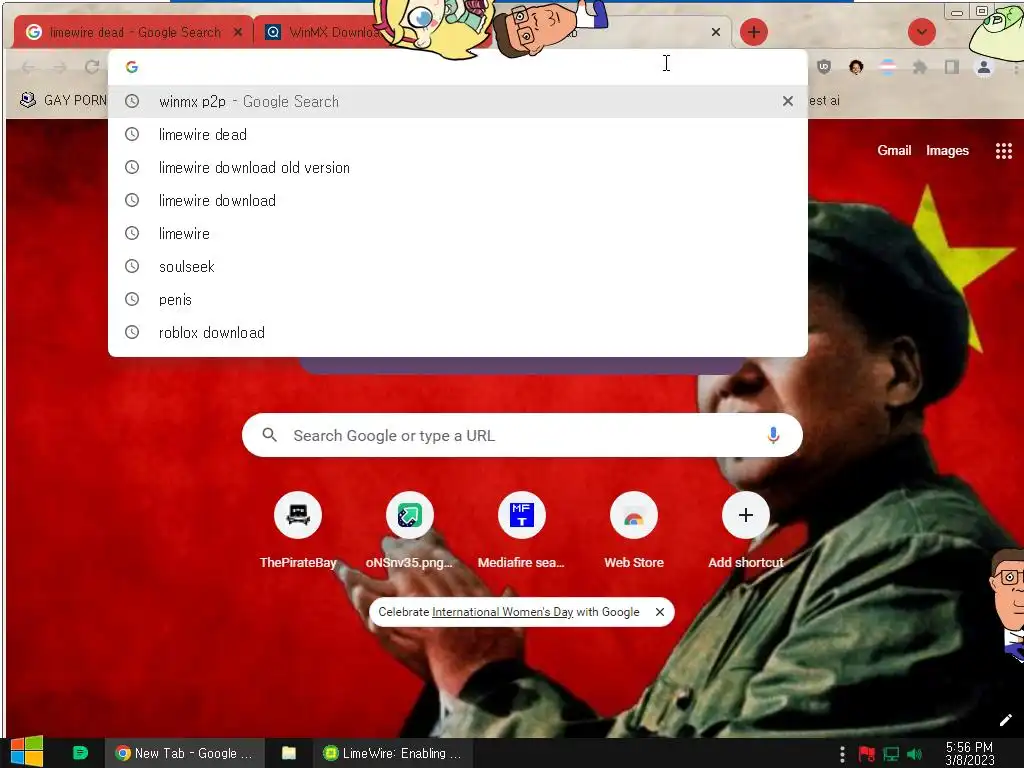Close the limewire dead tab
Image resolution: width=1024 pixels, height=768 pixels.
click(238, 32)
